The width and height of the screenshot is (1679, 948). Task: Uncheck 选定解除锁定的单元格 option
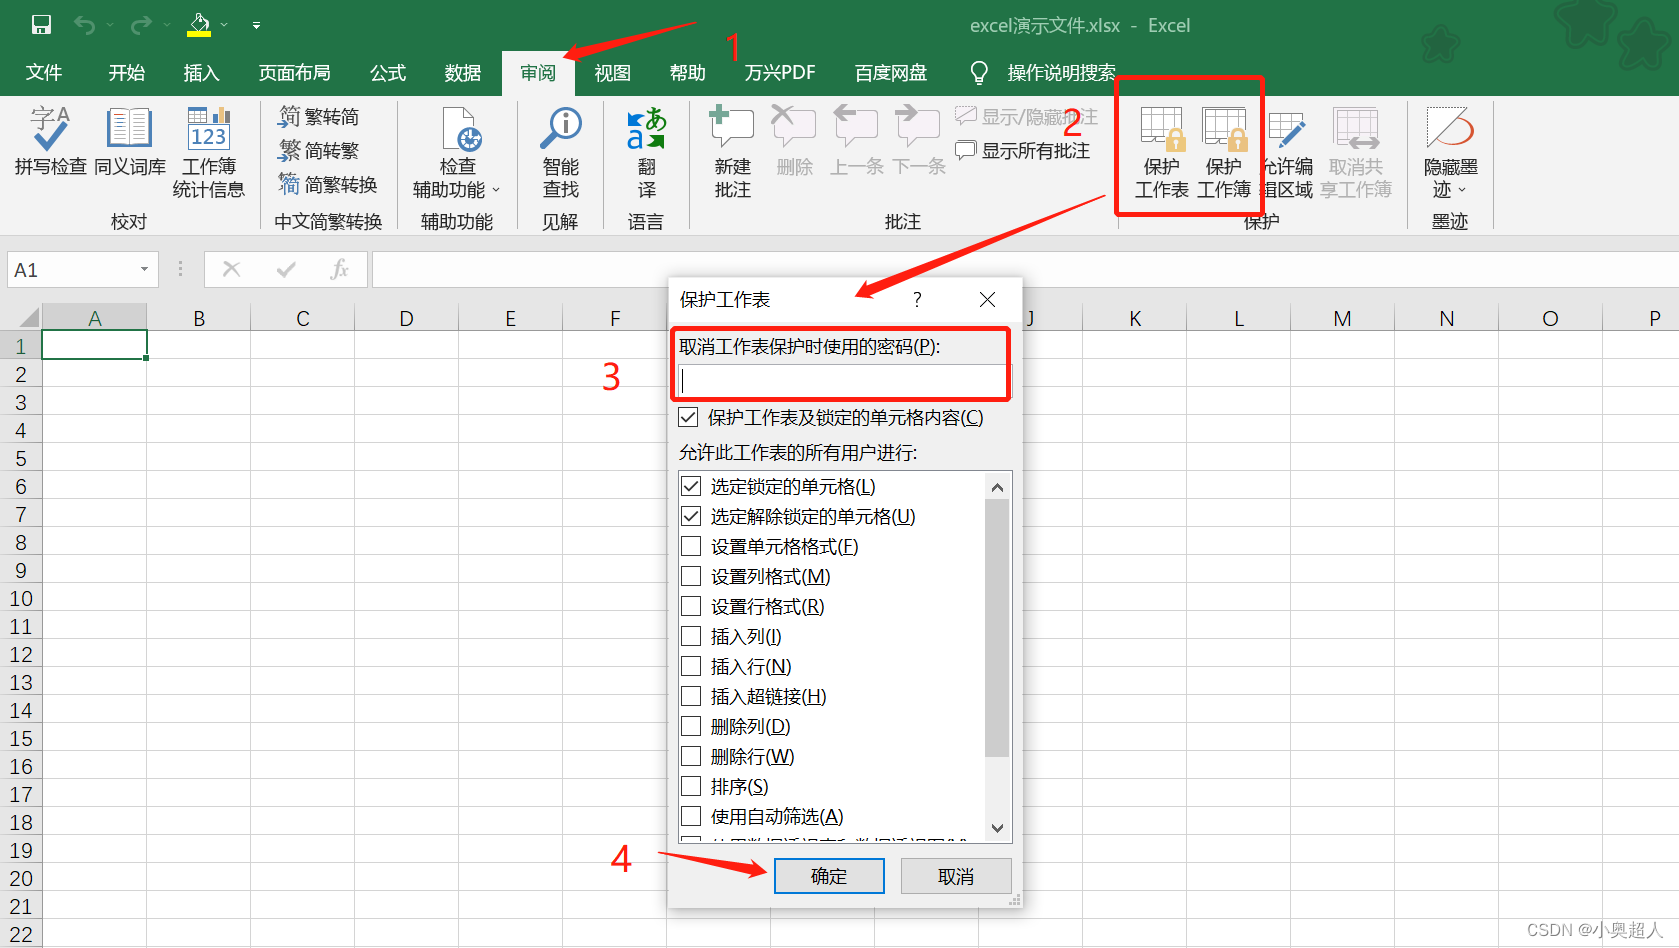(691, 517)
